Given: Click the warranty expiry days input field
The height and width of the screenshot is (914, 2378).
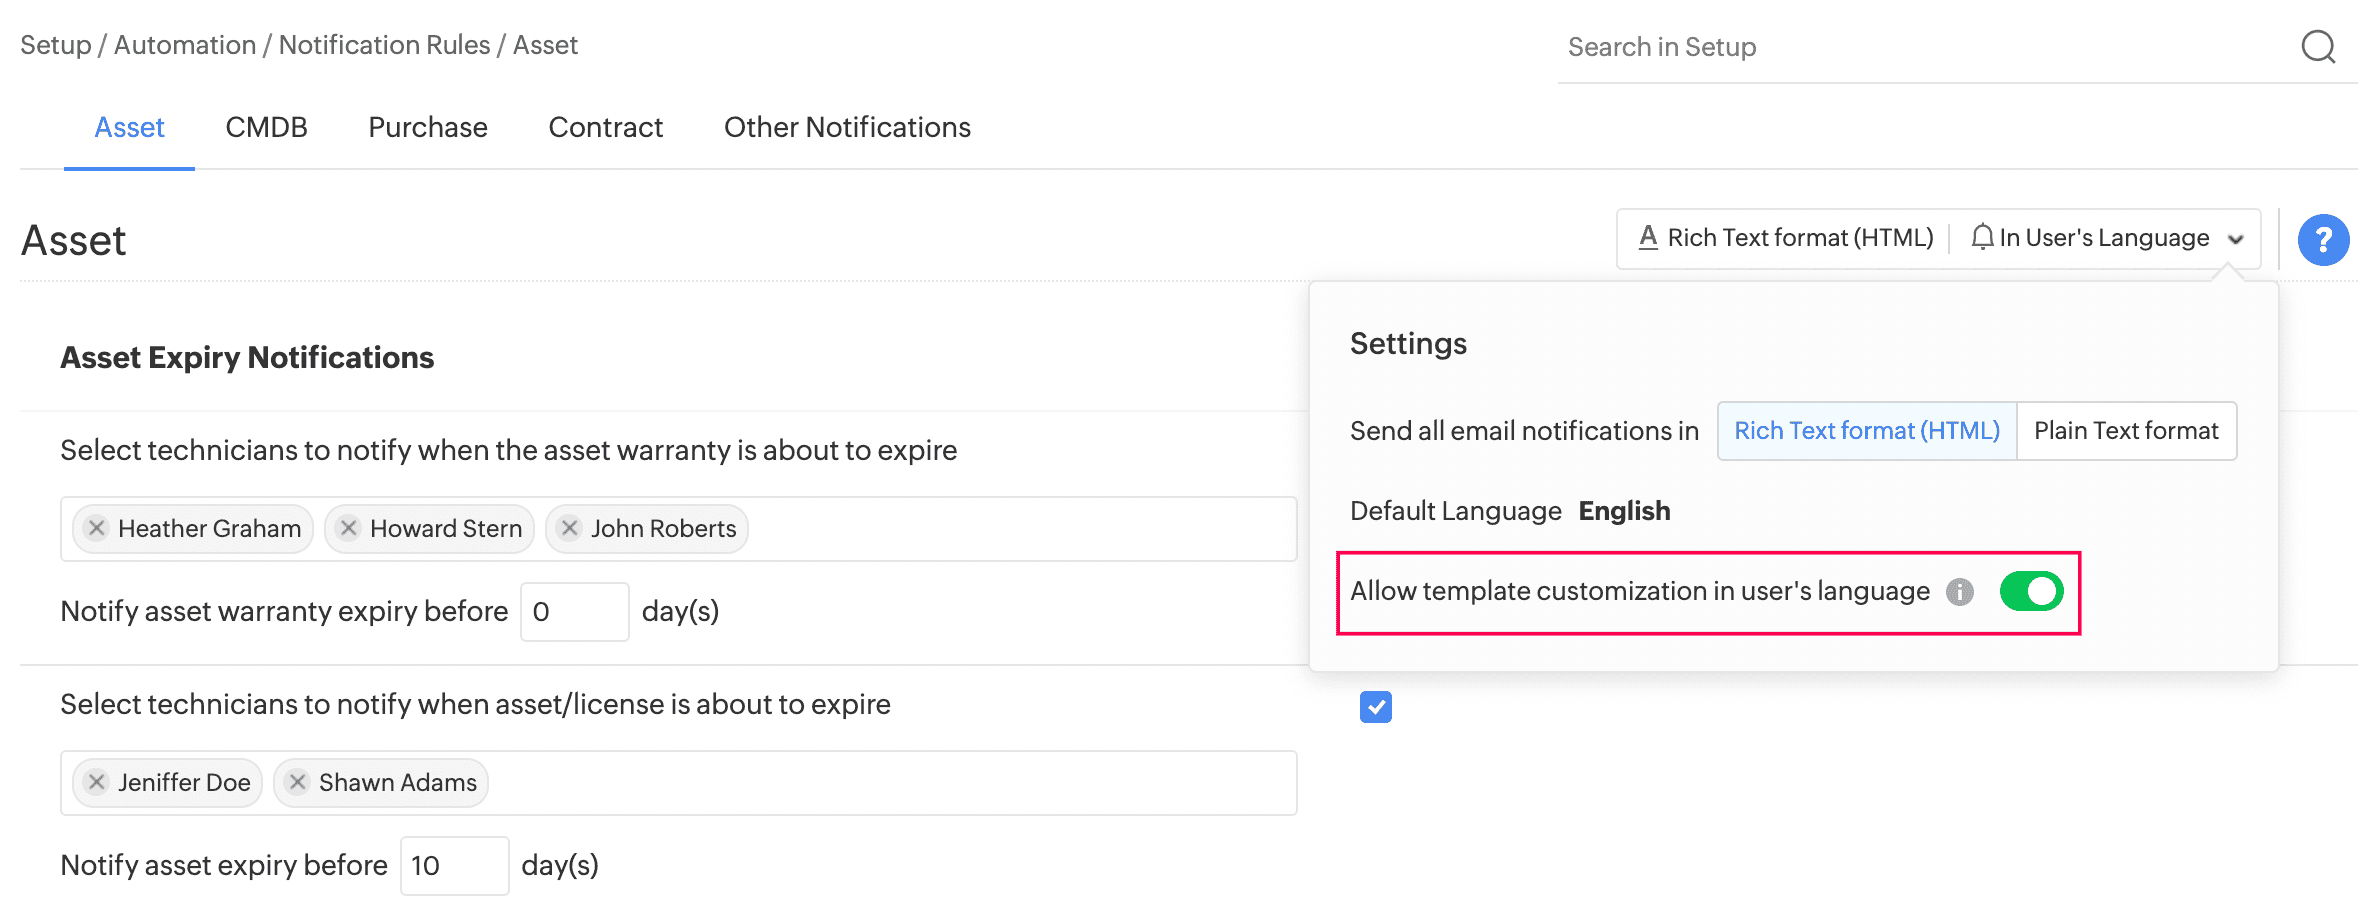Looking at the screenshot, I should coord(574,612).
